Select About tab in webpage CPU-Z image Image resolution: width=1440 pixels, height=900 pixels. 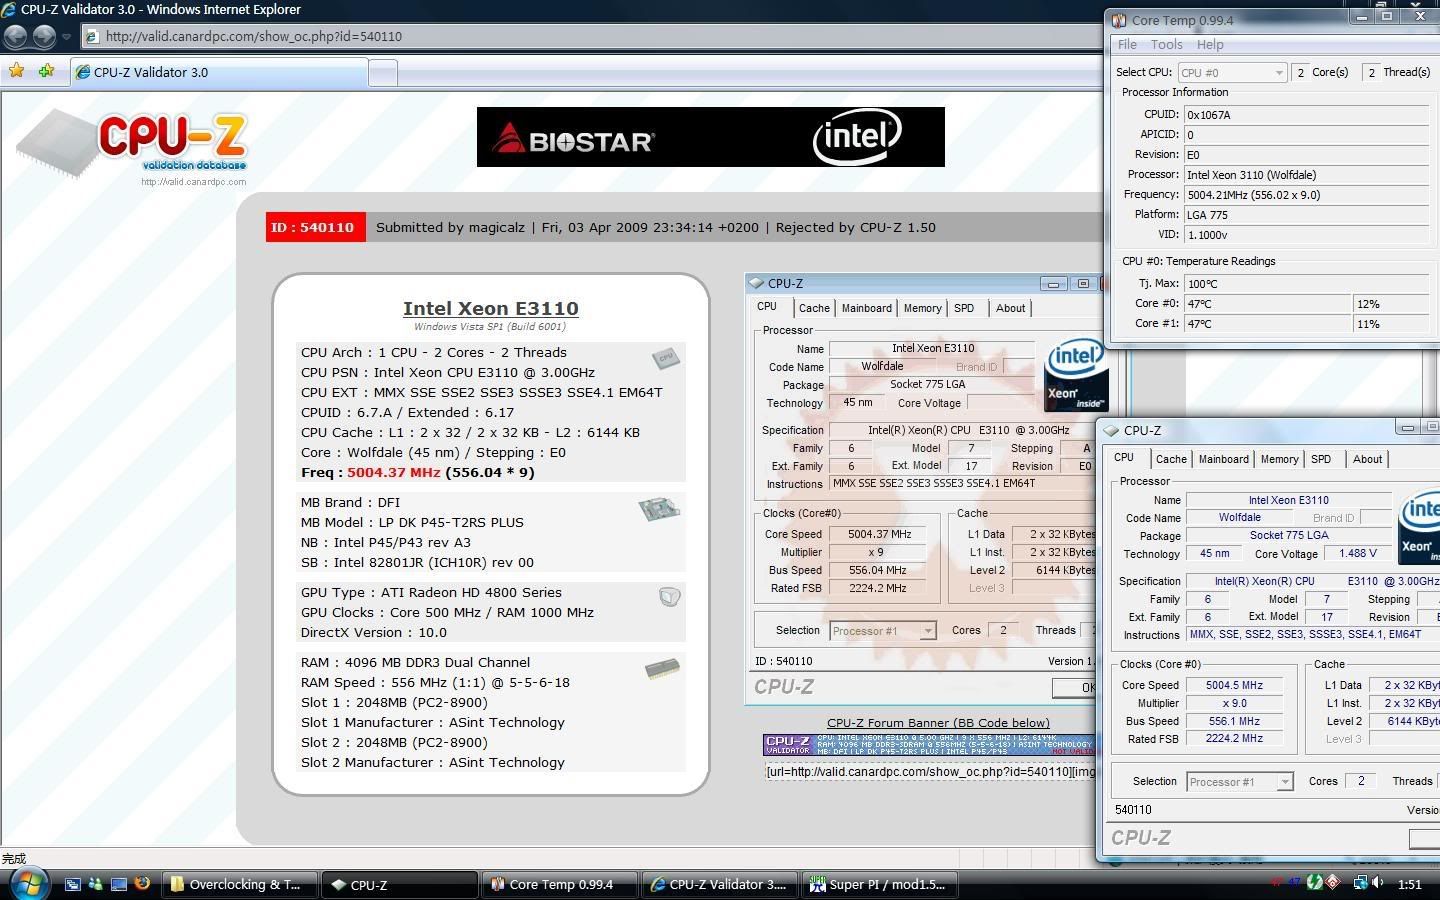pos(1010,309)
